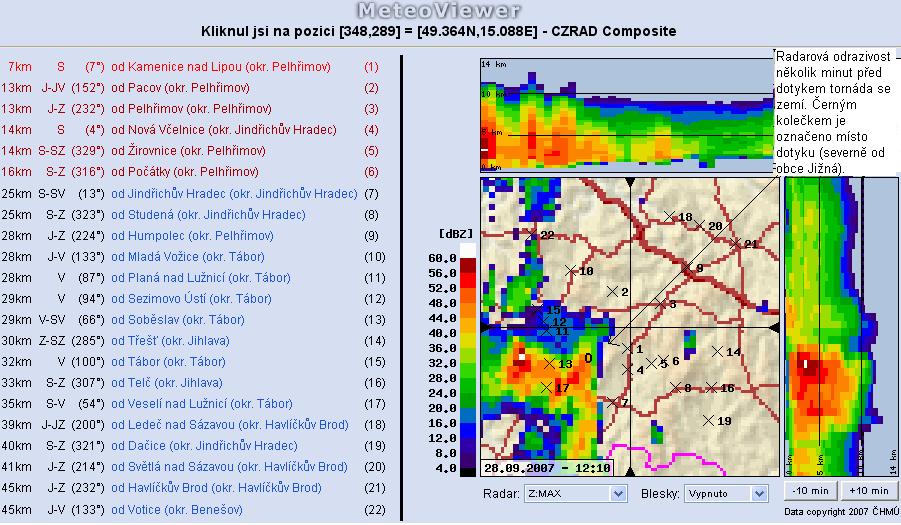Viewport: 901px width, 525px height.
Task: Select the Humpolec location entry
Action: [x=192, y=236]
